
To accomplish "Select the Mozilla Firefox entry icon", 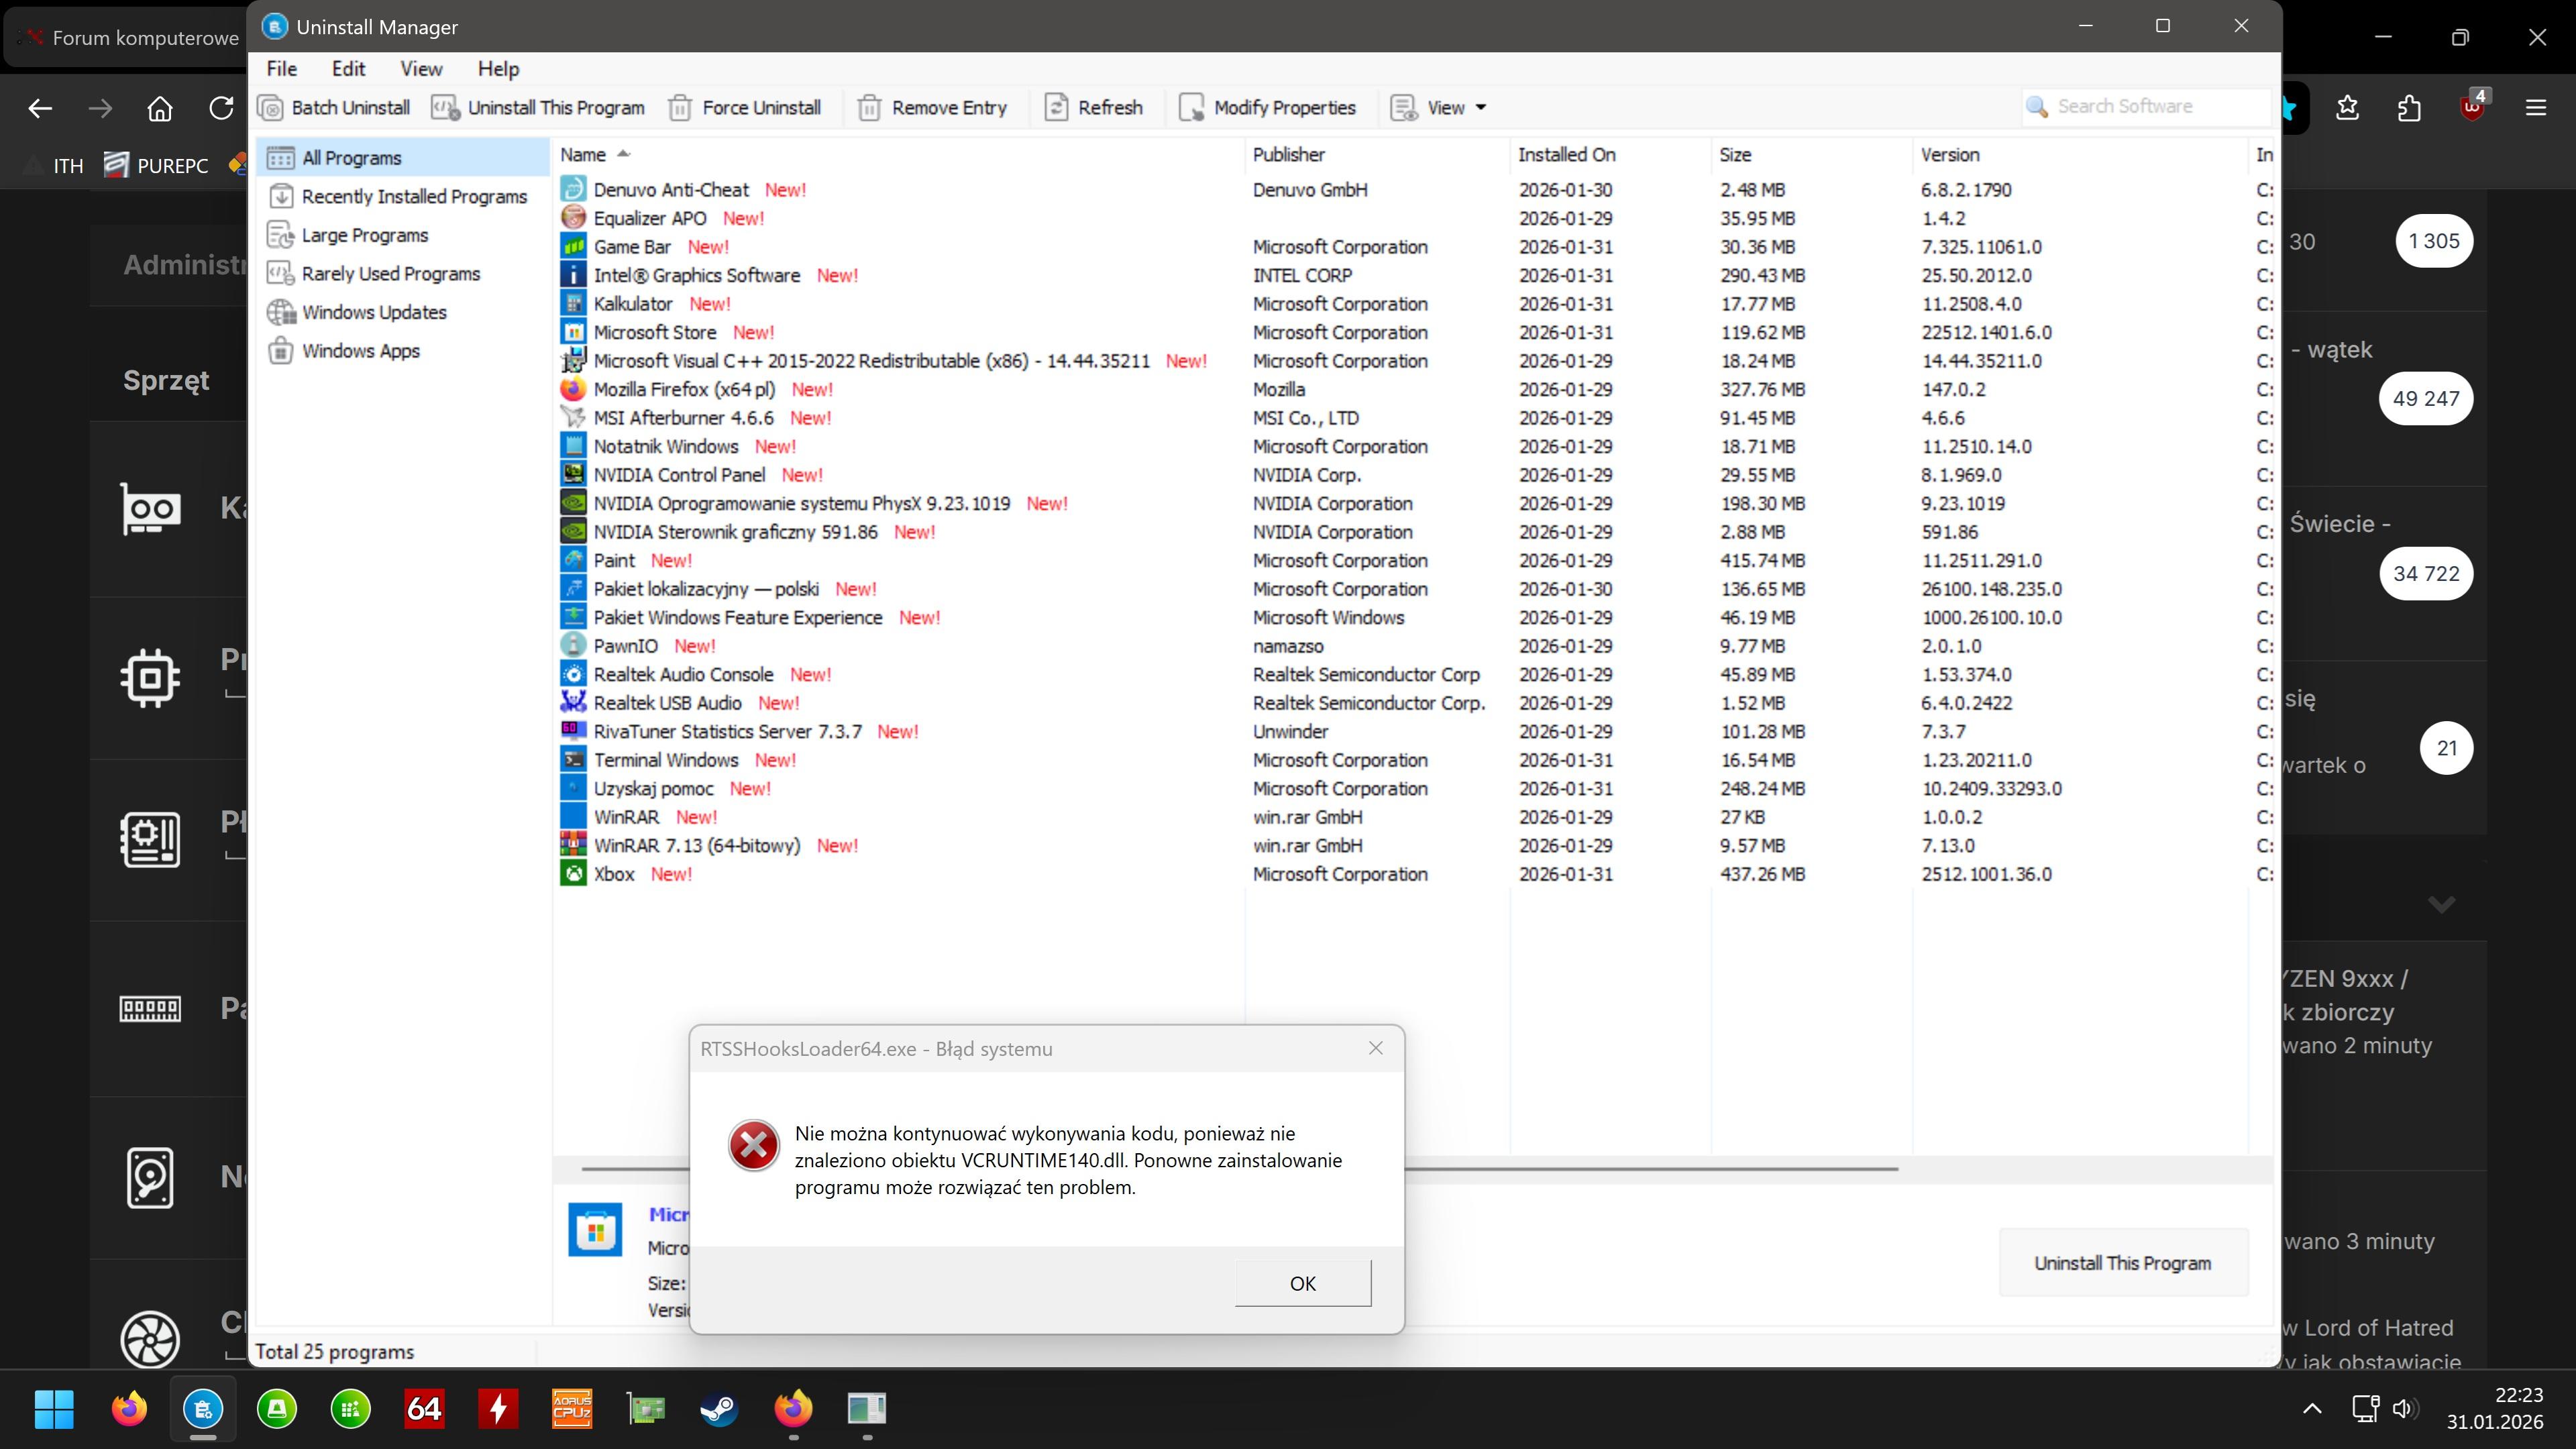I will (x=573, y=389).
